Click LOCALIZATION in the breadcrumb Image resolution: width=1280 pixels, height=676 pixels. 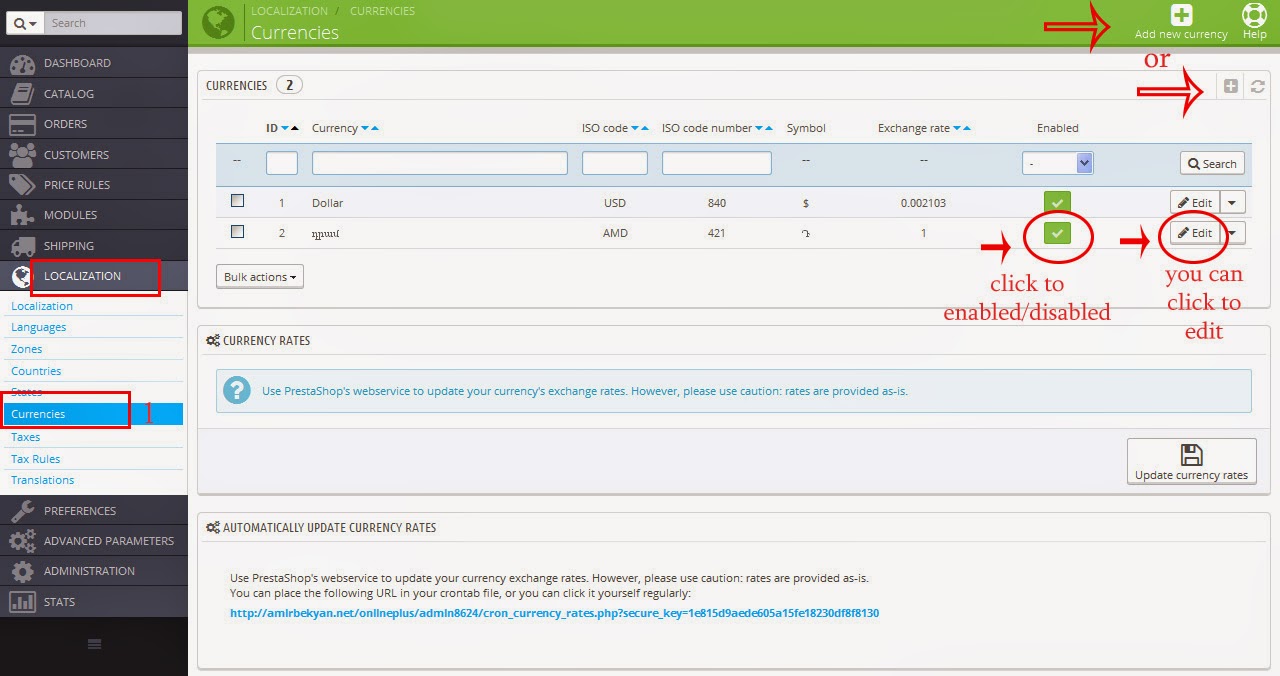coord(289,11)
